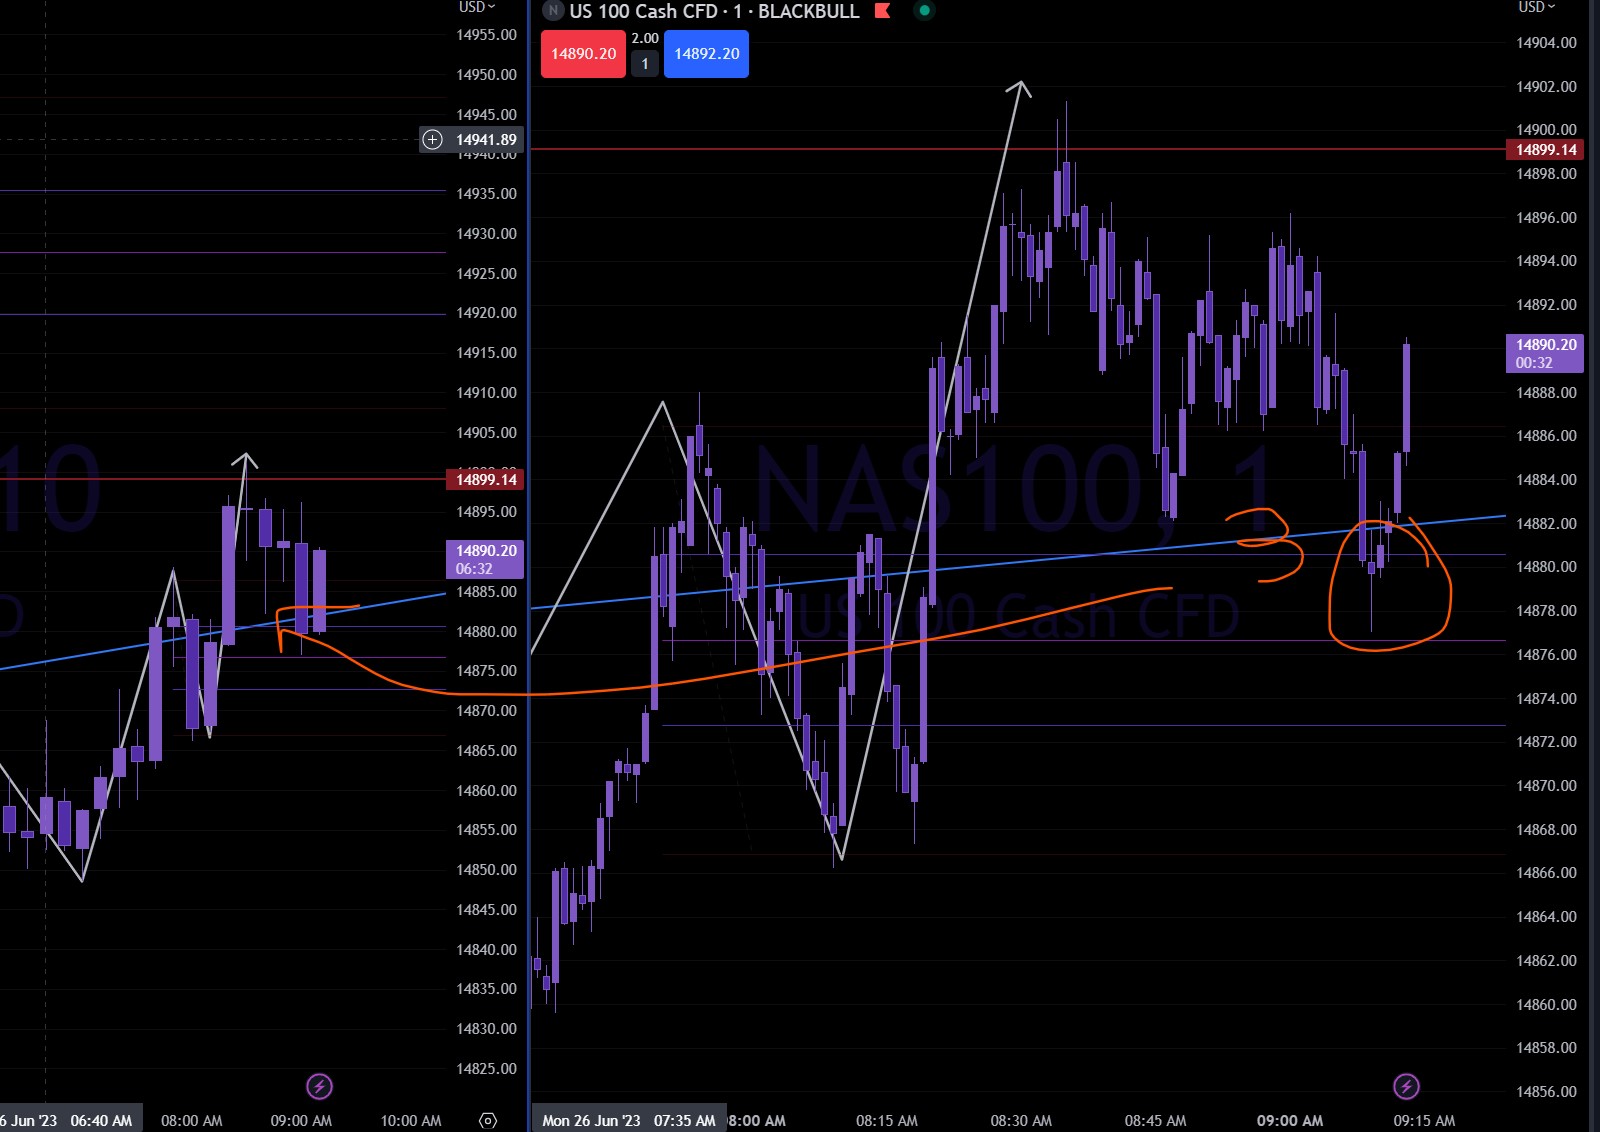Click 08:45 AM on the right chart time axis

click(x=1155, y=1121)
